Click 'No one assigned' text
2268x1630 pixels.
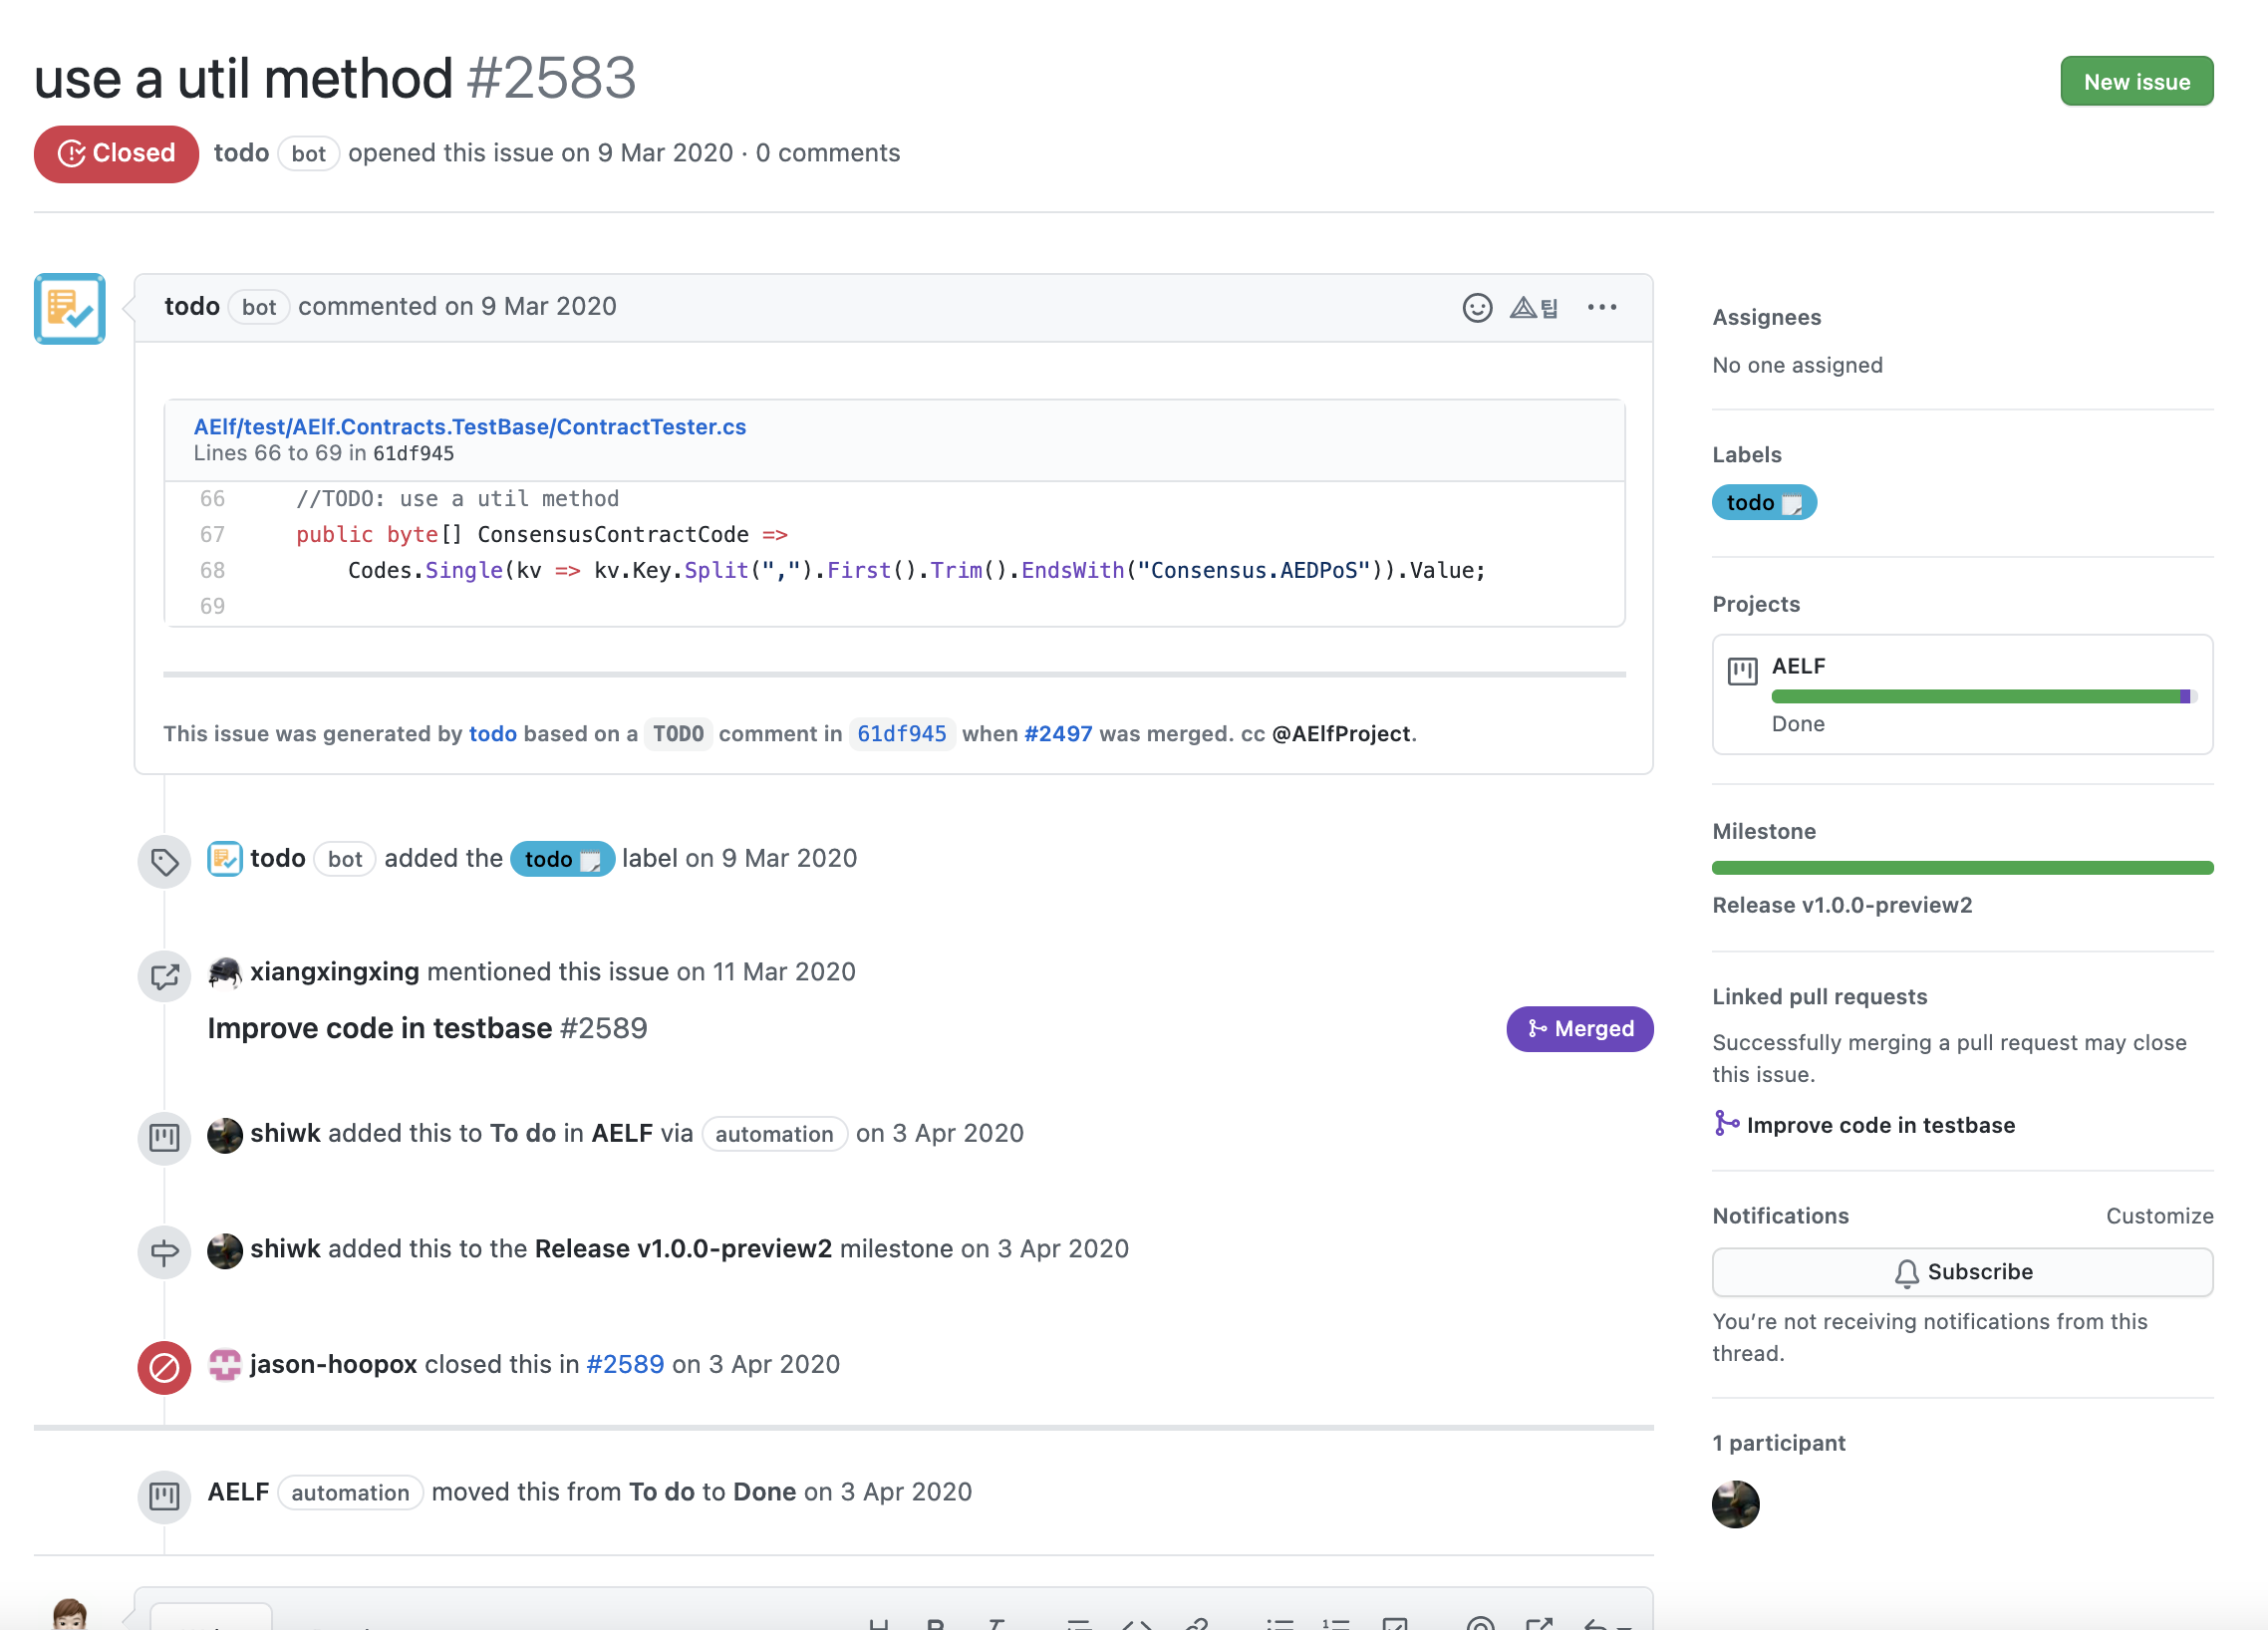click(1797, 365)
